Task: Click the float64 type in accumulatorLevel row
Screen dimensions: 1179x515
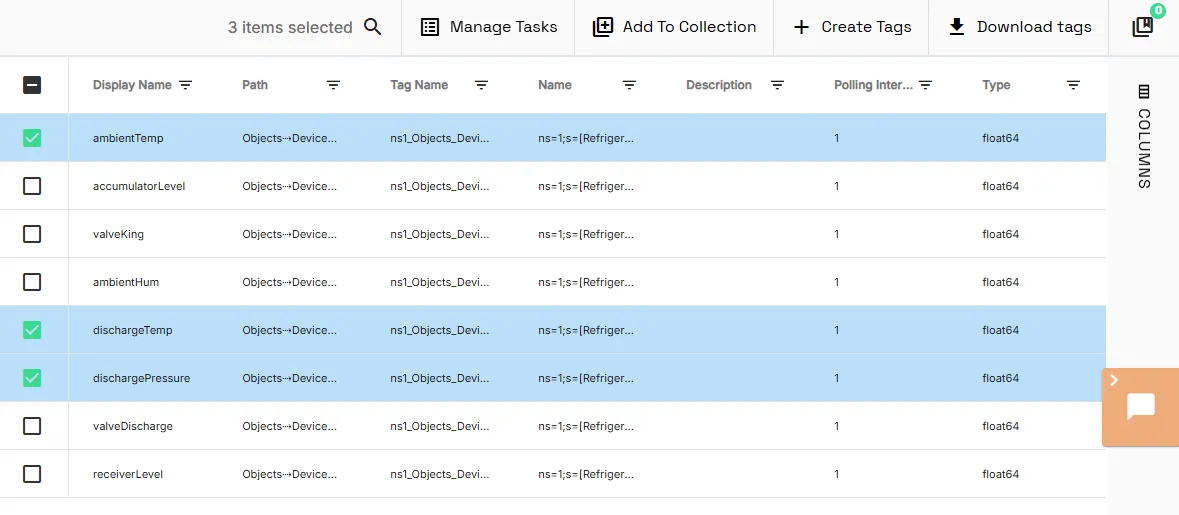Action: pyautogui.click(x=1001, y=186)
